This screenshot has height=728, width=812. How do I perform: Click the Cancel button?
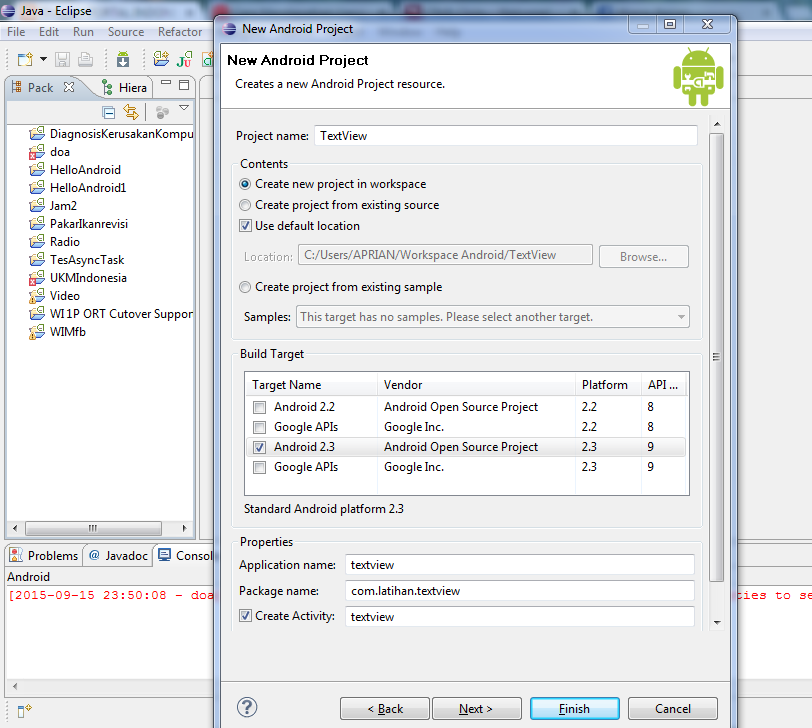tap(673, 708)
